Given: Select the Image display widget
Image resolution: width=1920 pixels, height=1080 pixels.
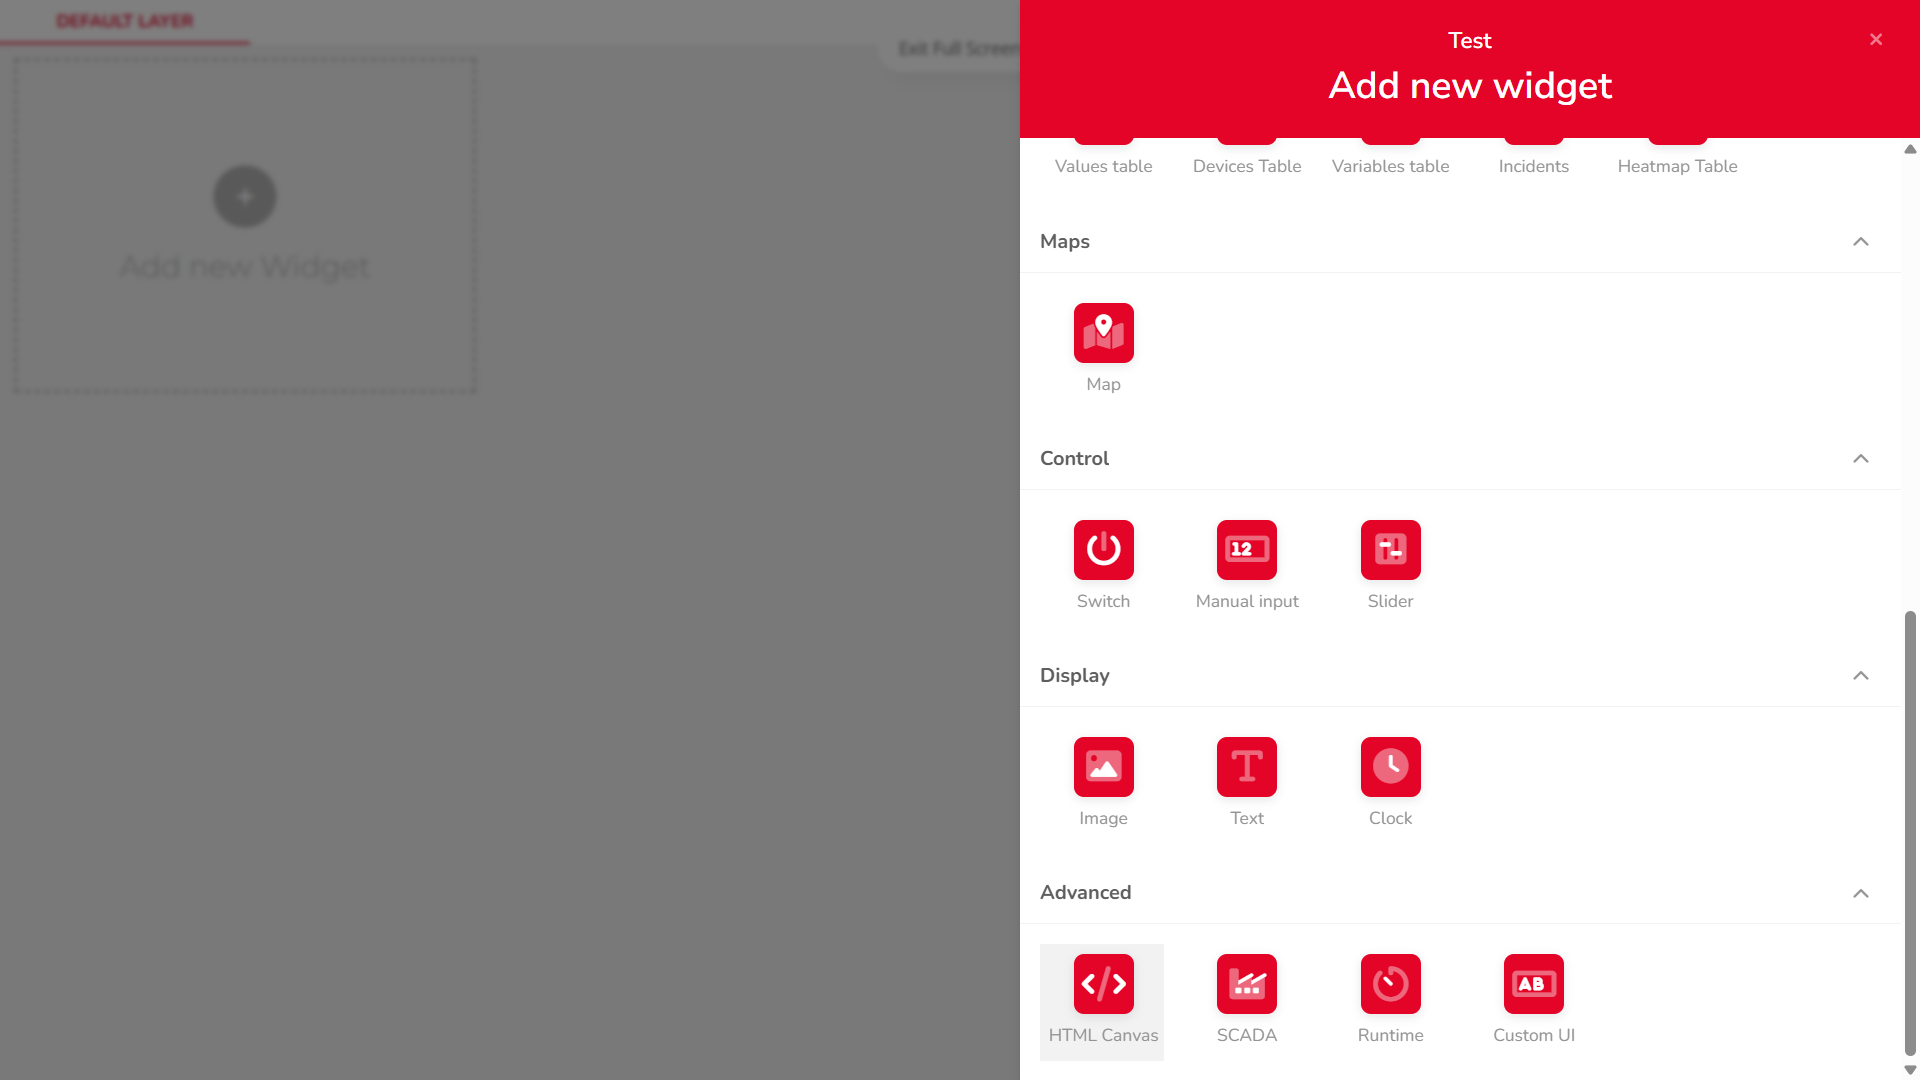Looking at the screenshot, I should pos(1103,767).
